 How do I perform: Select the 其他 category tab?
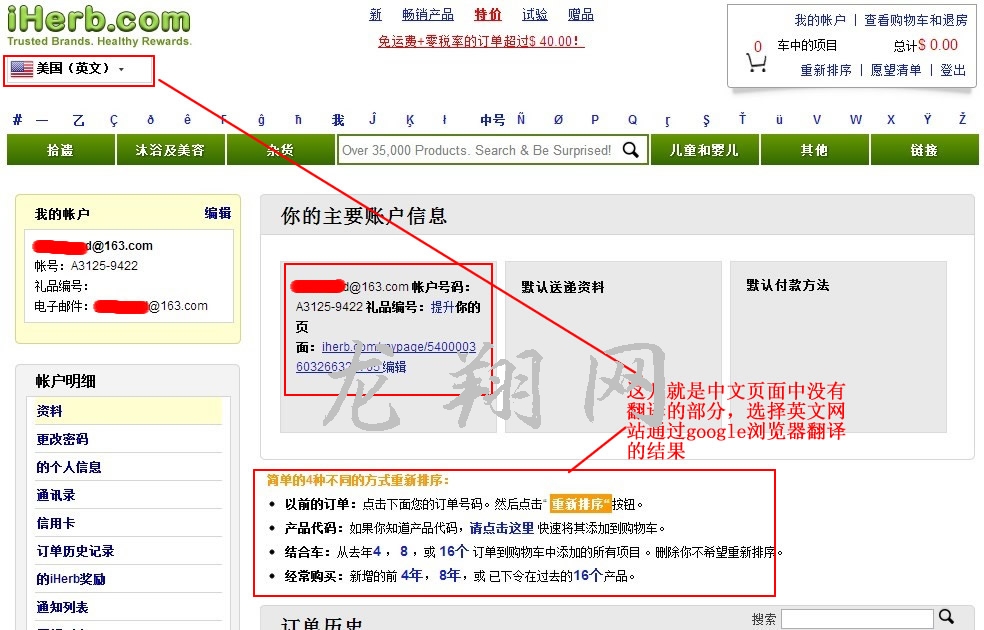tap(815, 150)
